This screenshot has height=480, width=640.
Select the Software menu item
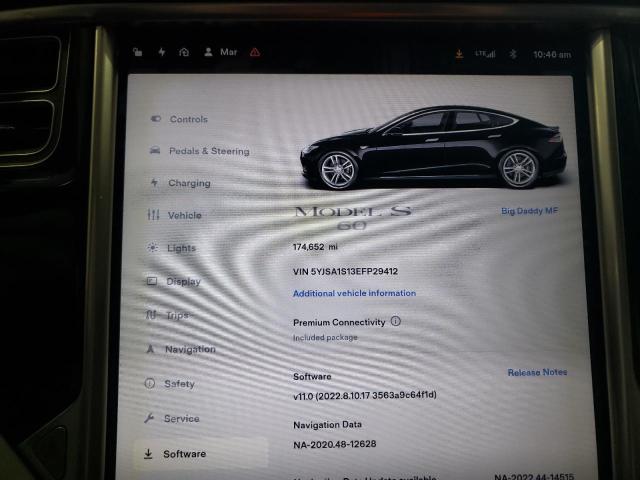201,453
